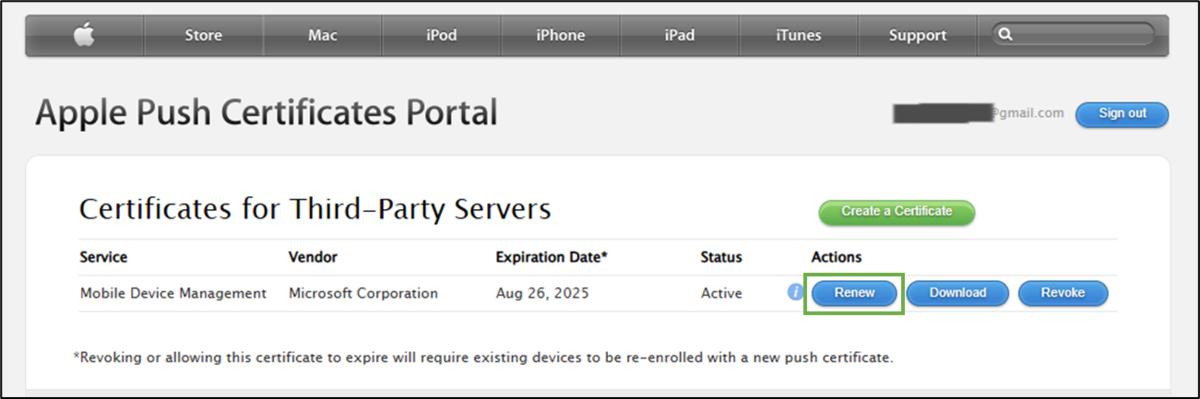Renew the Mobile Device Management certificate

coord(855,293)
